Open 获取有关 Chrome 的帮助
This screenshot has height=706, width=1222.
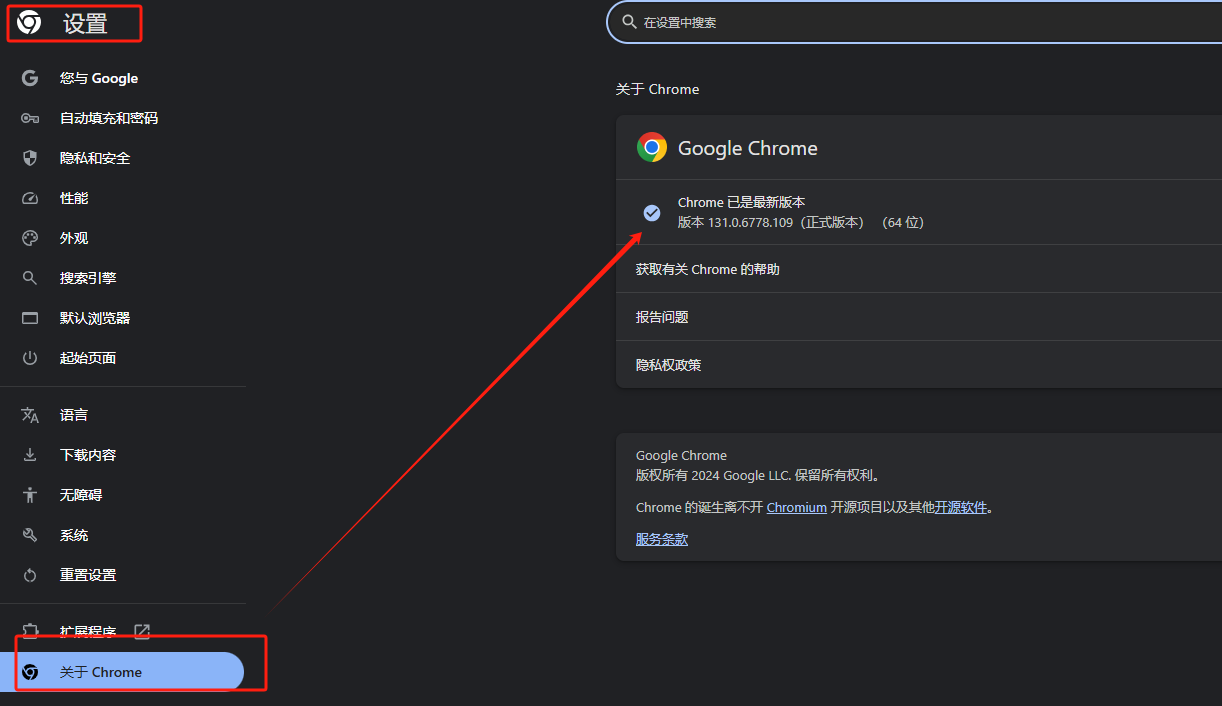click(919, 269)
